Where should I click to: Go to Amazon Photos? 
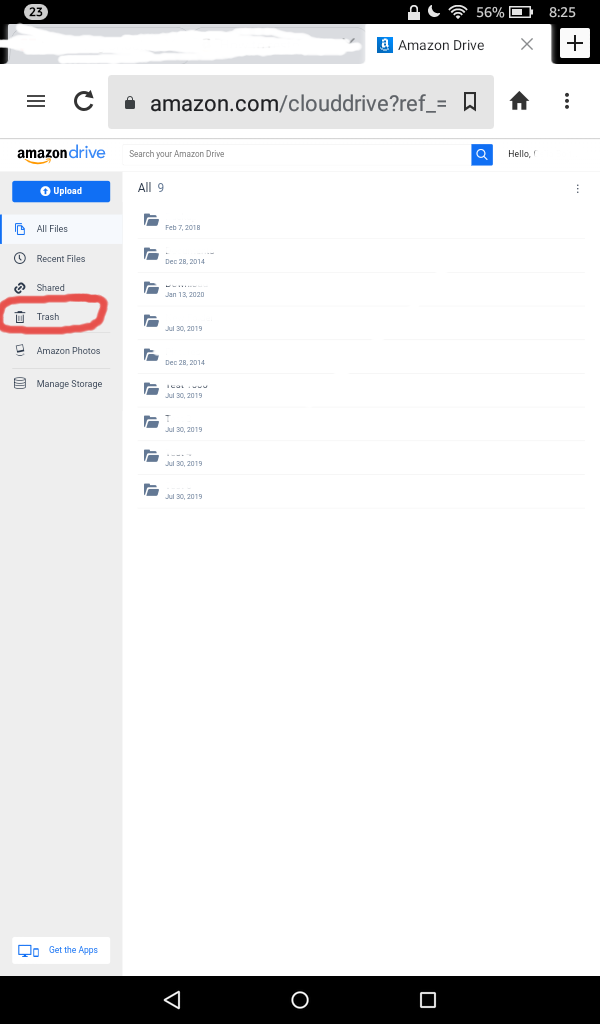(x=68, y=351)
